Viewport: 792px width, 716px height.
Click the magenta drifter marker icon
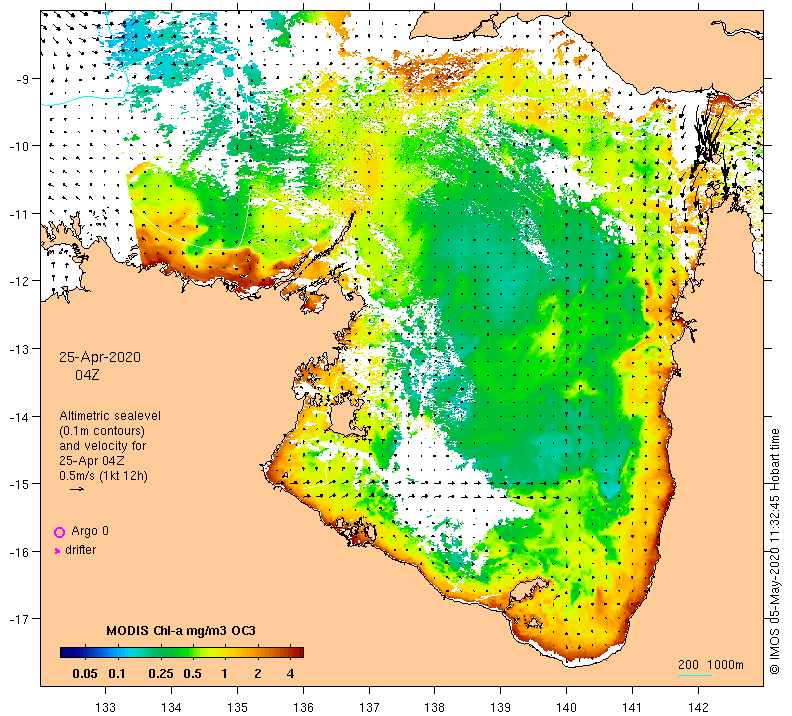pos(58,551)
